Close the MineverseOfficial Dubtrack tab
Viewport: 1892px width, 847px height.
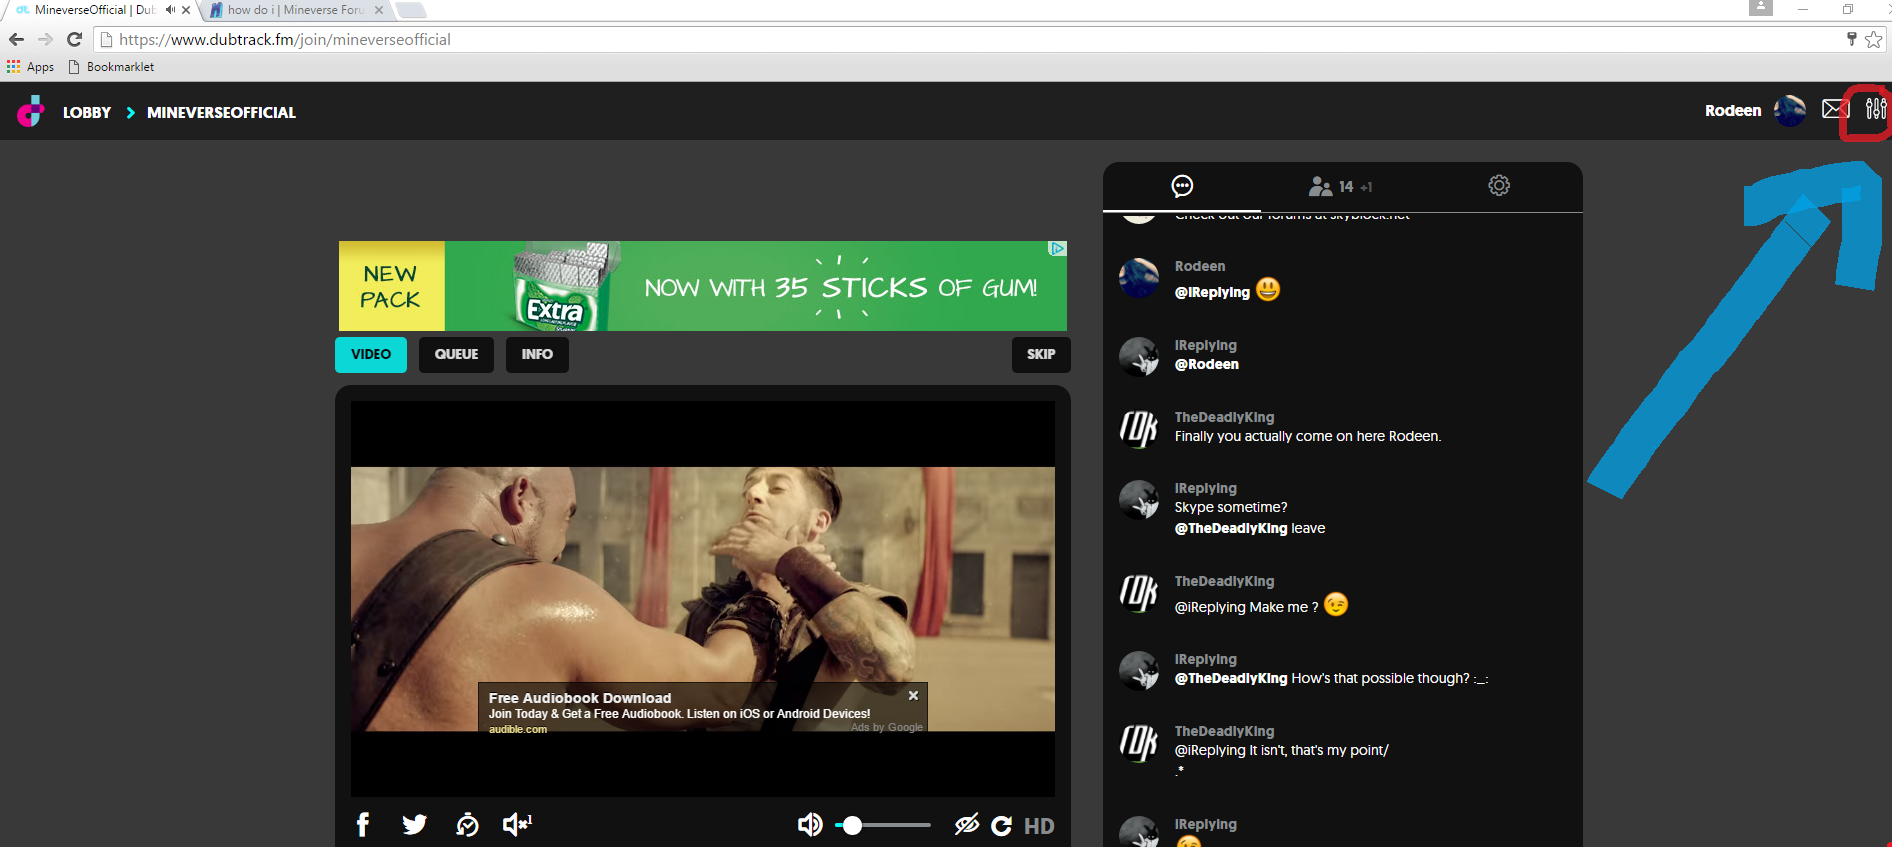click(x=186, y=10)
